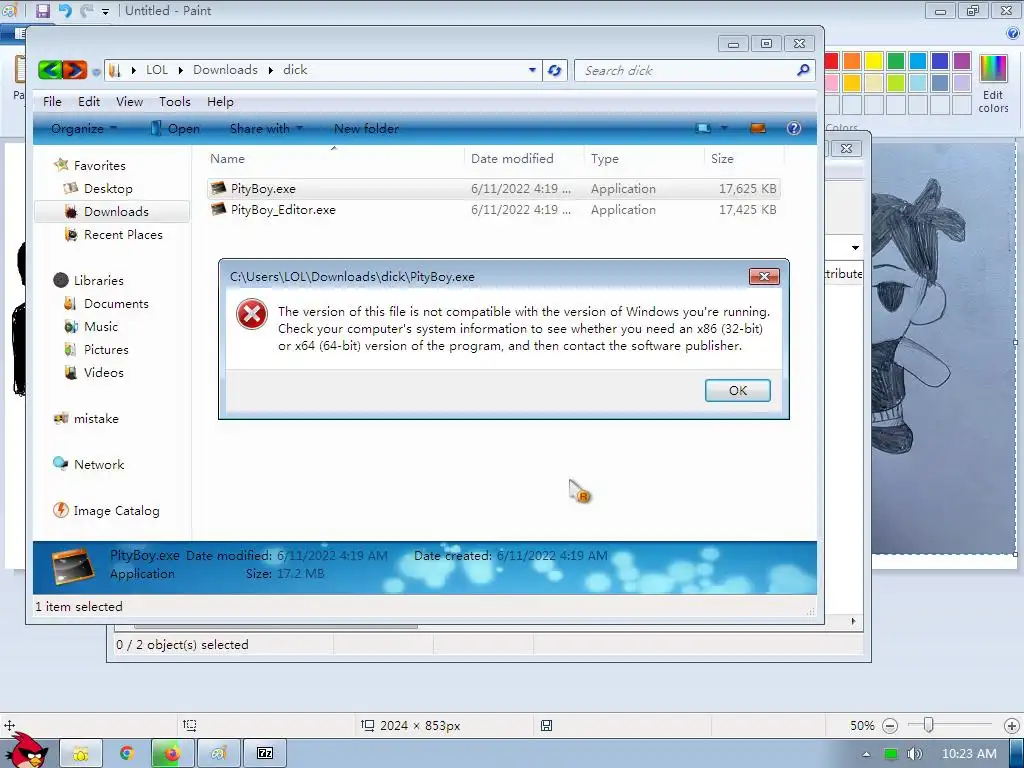Open Paint help icon
1024x768 pixels.
(1013, 34)
